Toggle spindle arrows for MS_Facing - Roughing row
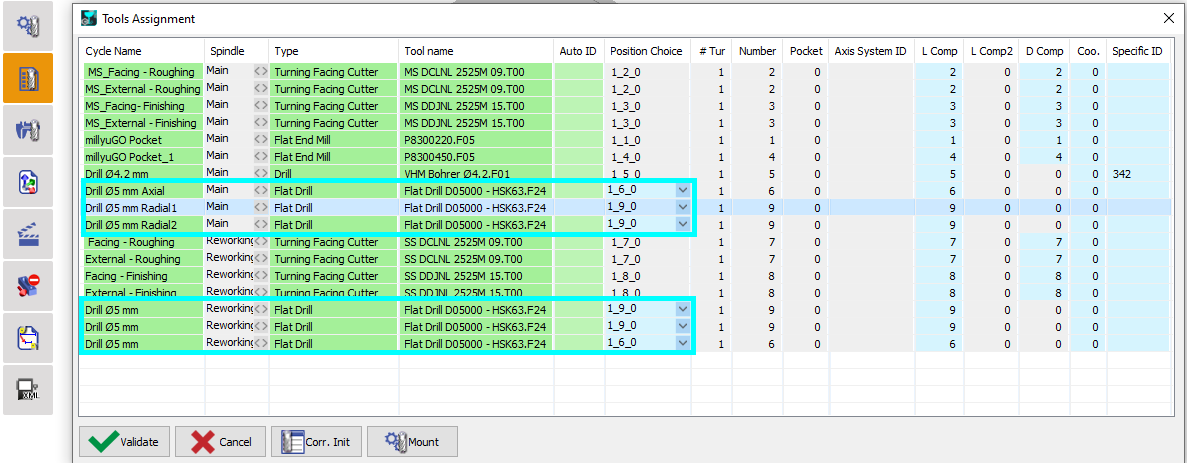The width and height of the screenshot is (1187, 464). click(x=260, y=72)
